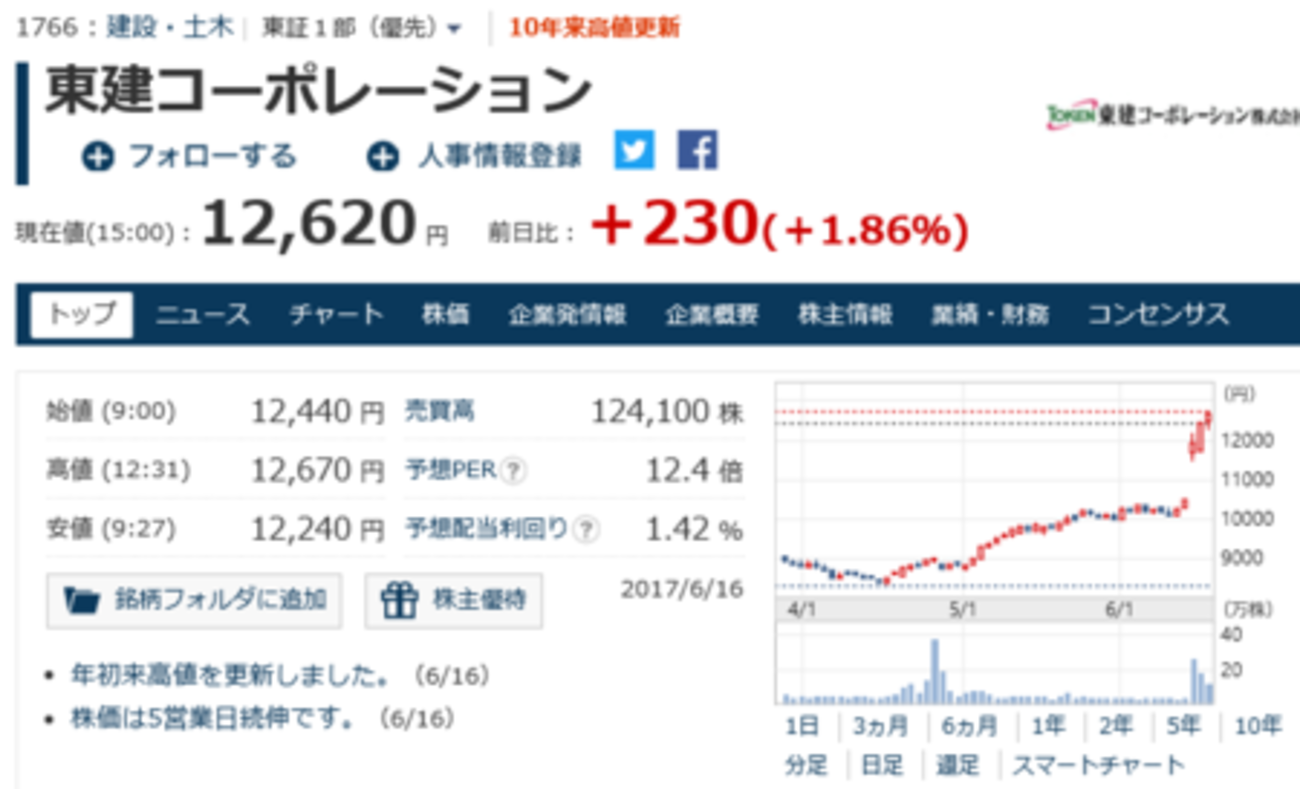Click the folder icon in 銘柄フォルダに追加
This screenshot has width=1300, height=789.
(x=82, y=600)
